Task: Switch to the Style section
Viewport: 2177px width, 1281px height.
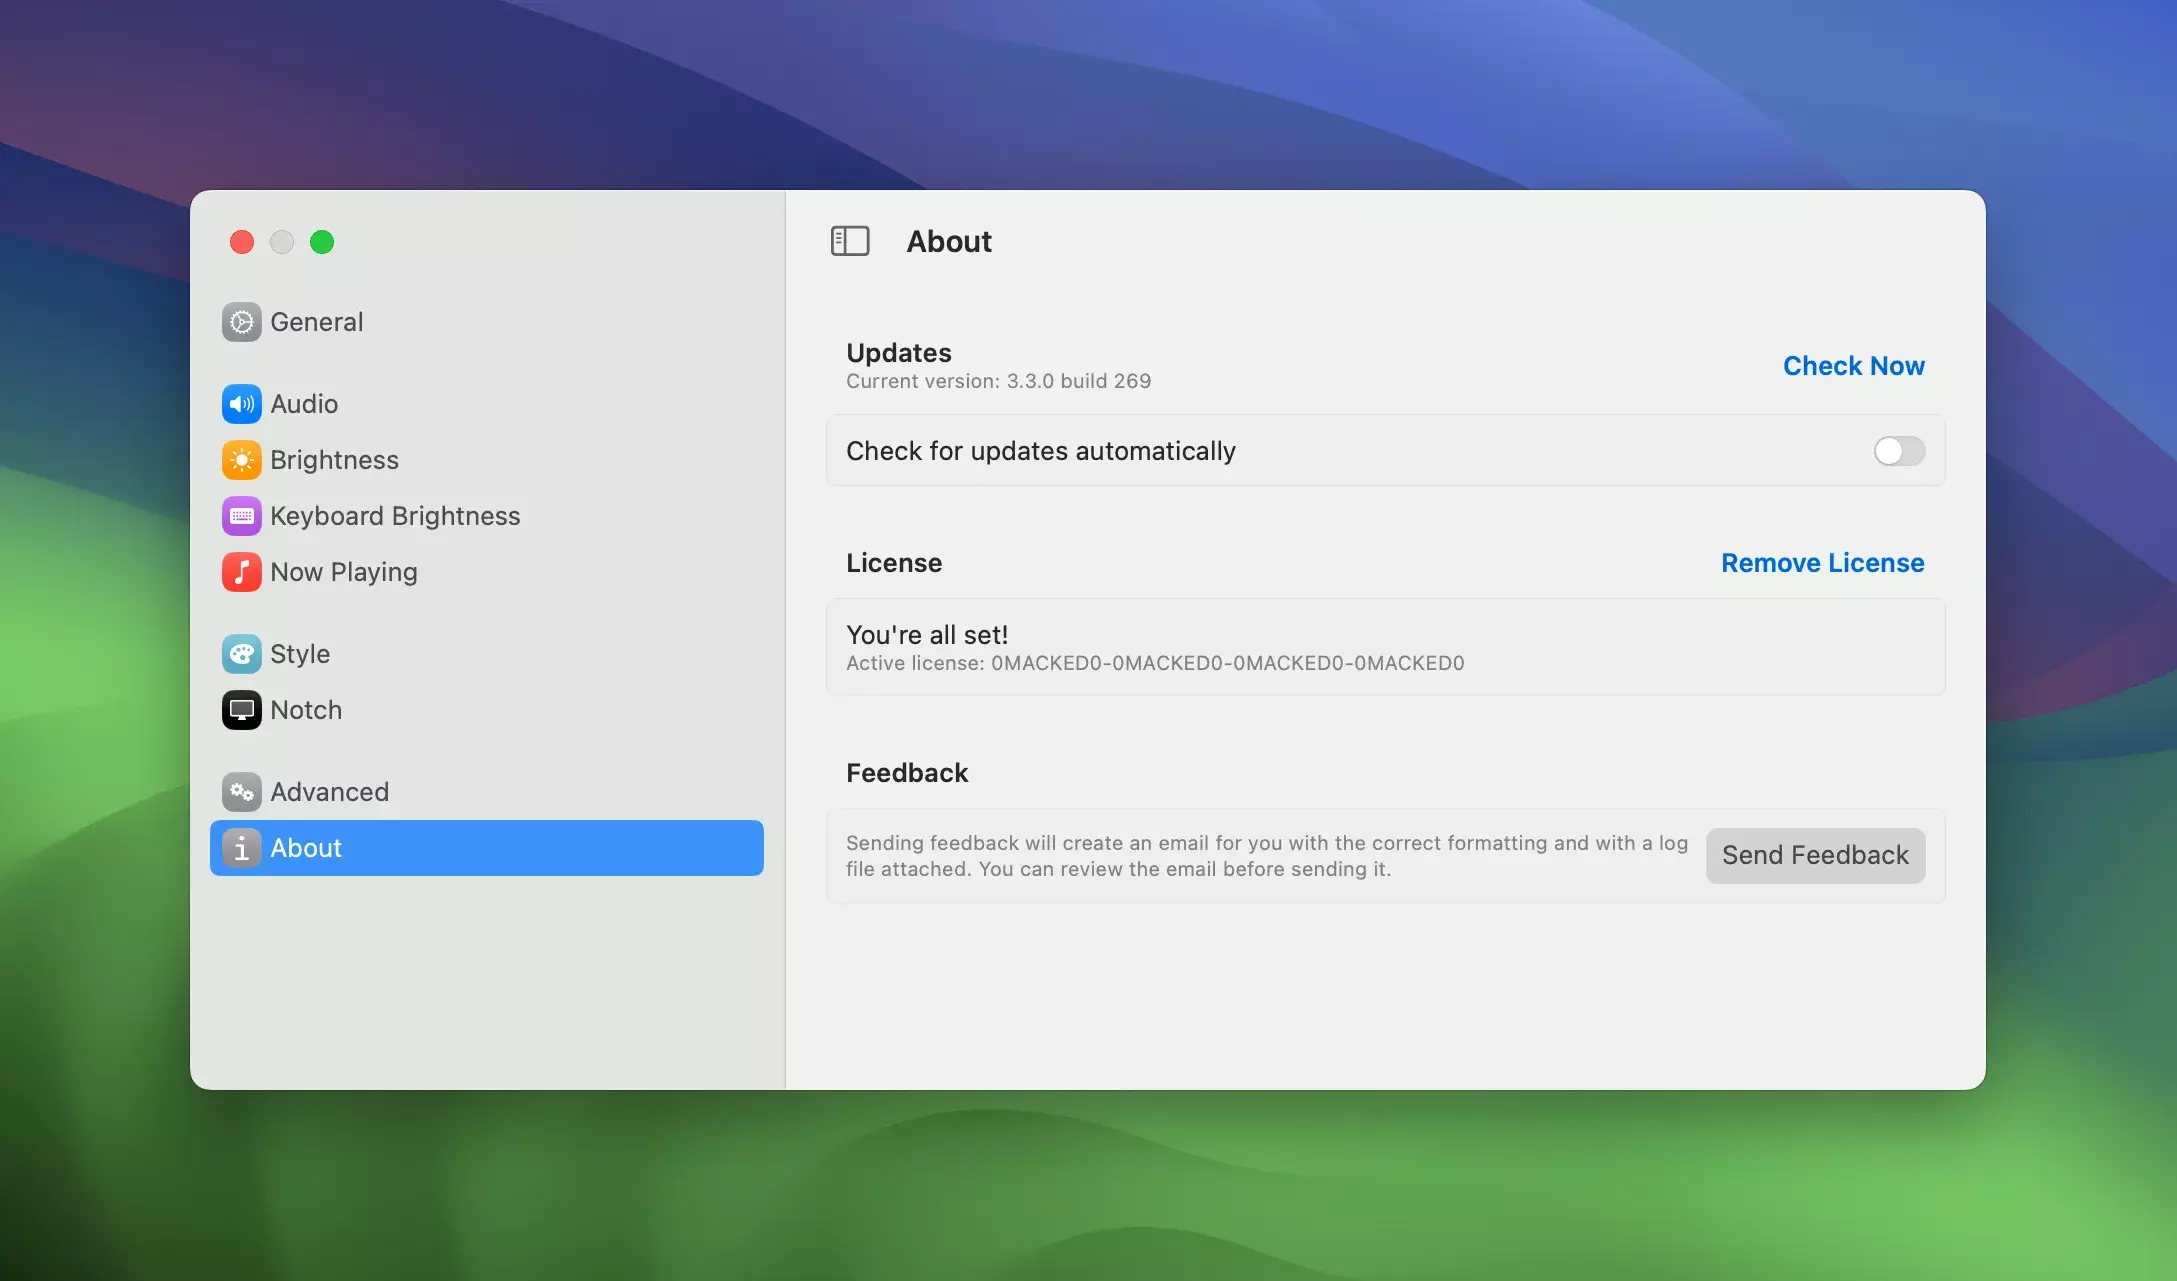Action: [300, 654]
